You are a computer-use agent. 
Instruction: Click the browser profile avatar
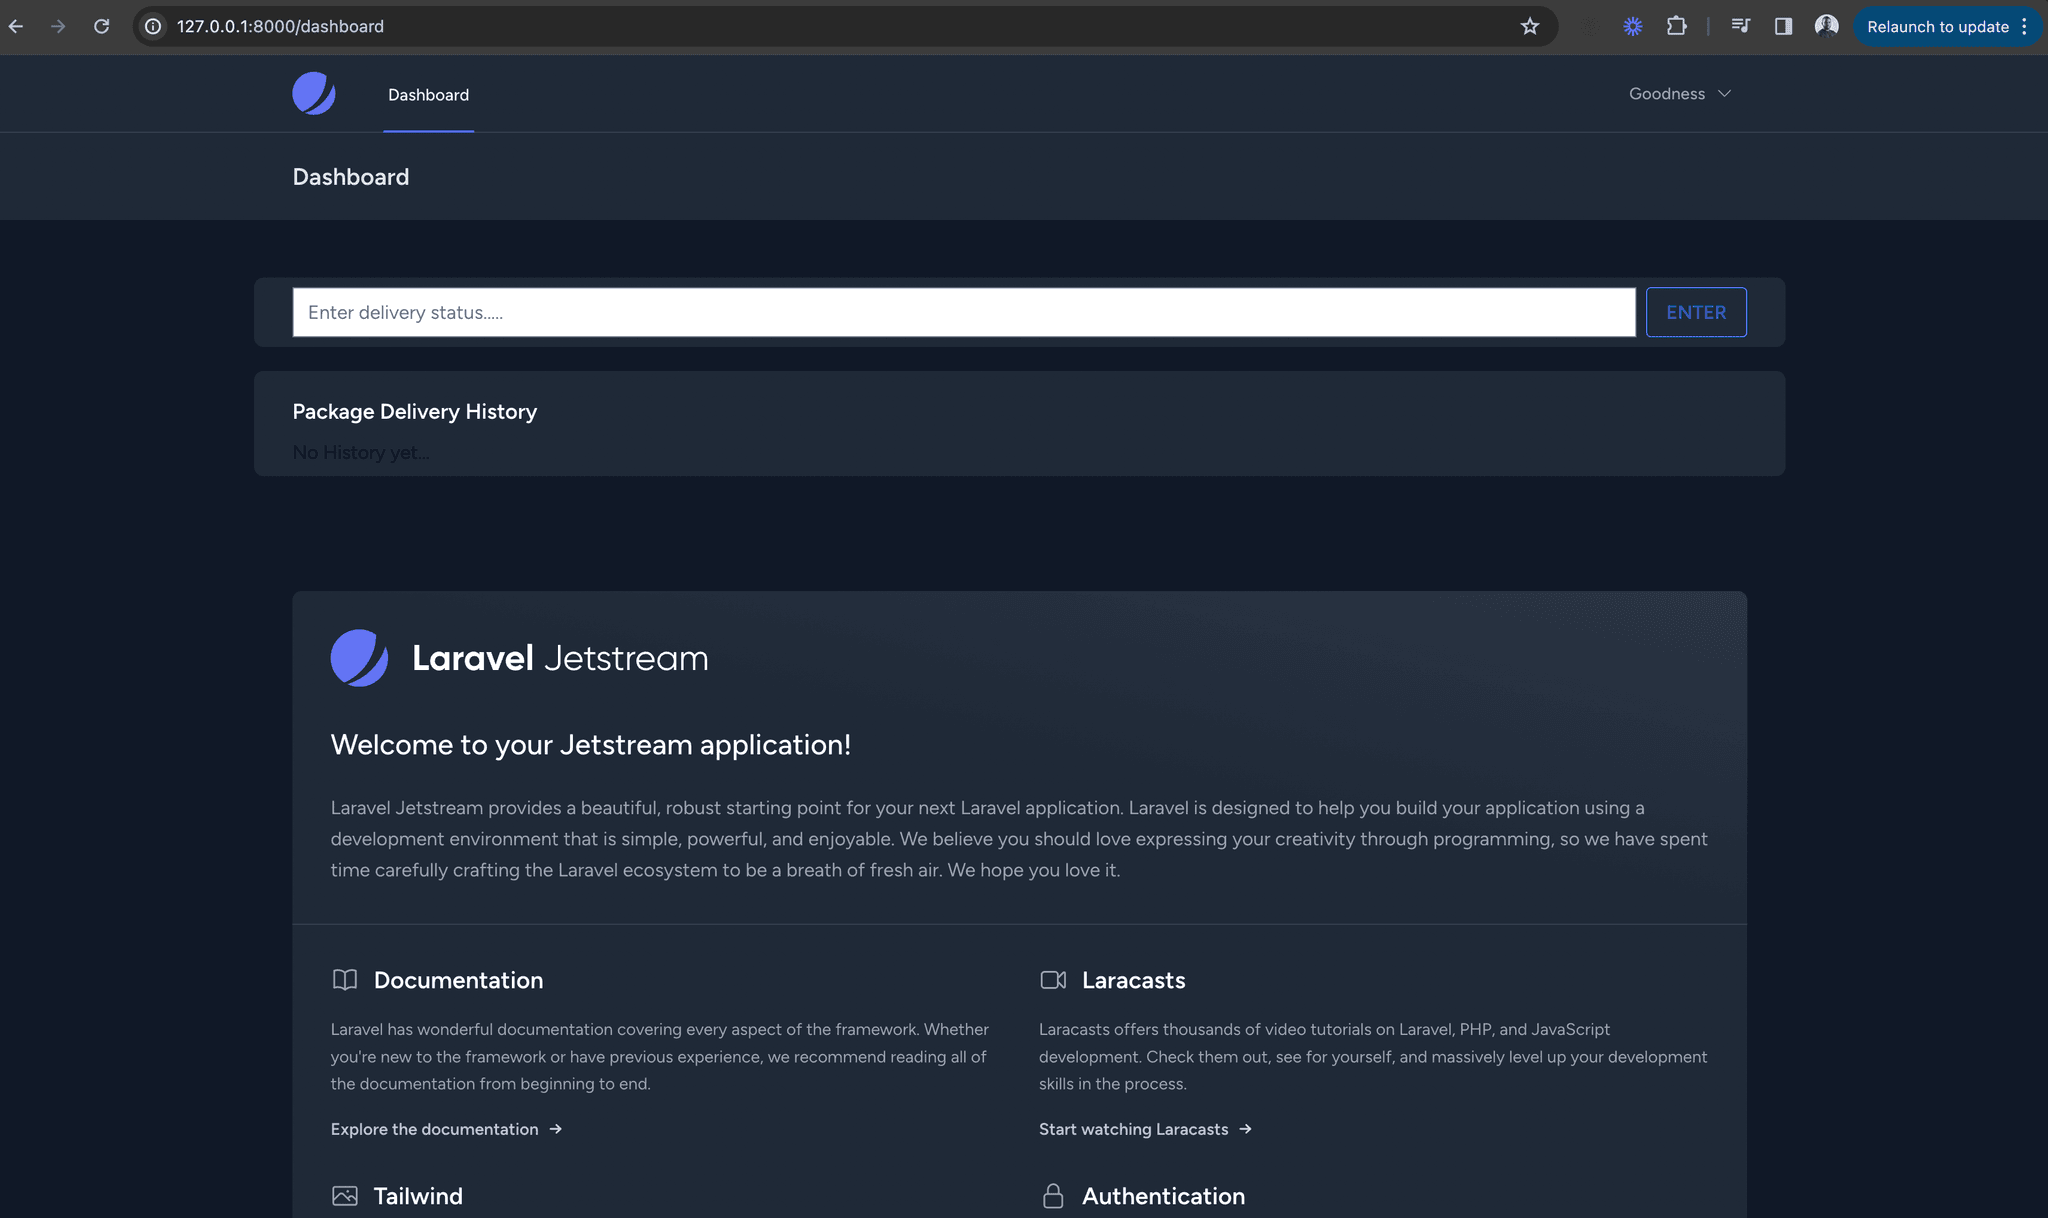point(1826,26)
